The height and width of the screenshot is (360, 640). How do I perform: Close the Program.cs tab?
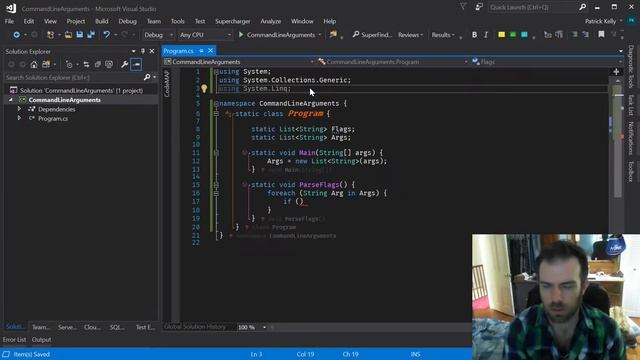tap(211, 51)
